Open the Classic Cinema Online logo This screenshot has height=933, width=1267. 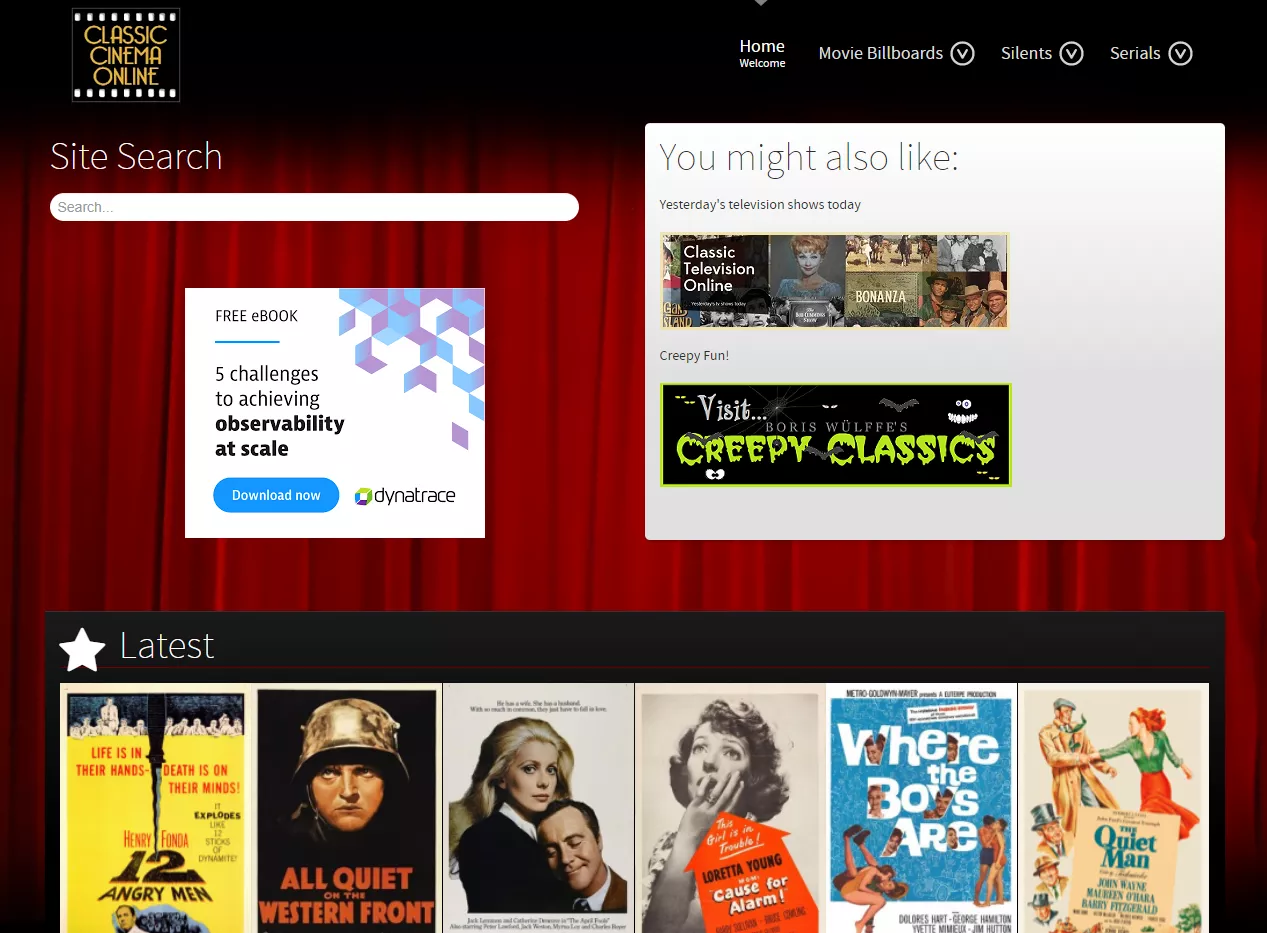pos(126,55)
